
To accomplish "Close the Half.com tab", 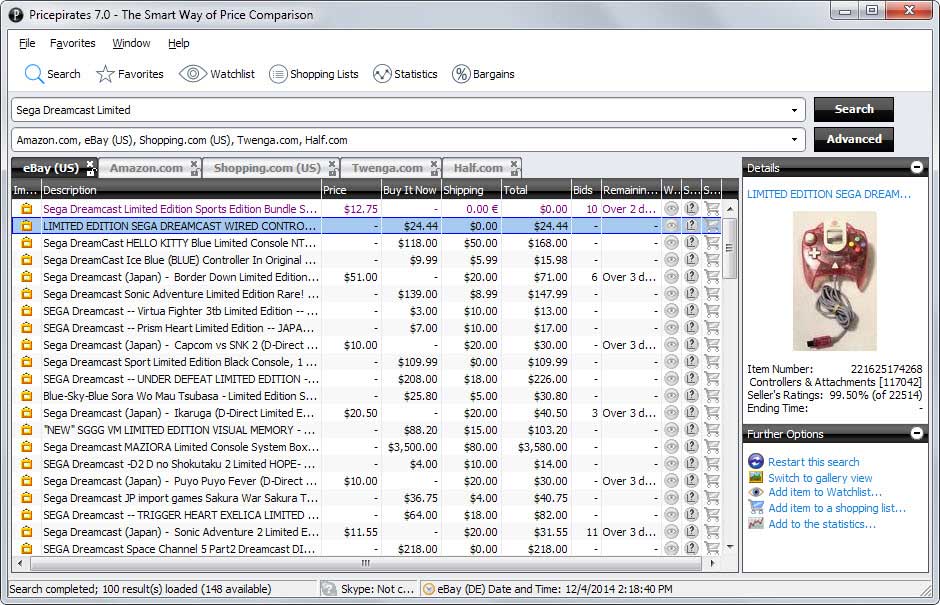I will click(514, 164).
